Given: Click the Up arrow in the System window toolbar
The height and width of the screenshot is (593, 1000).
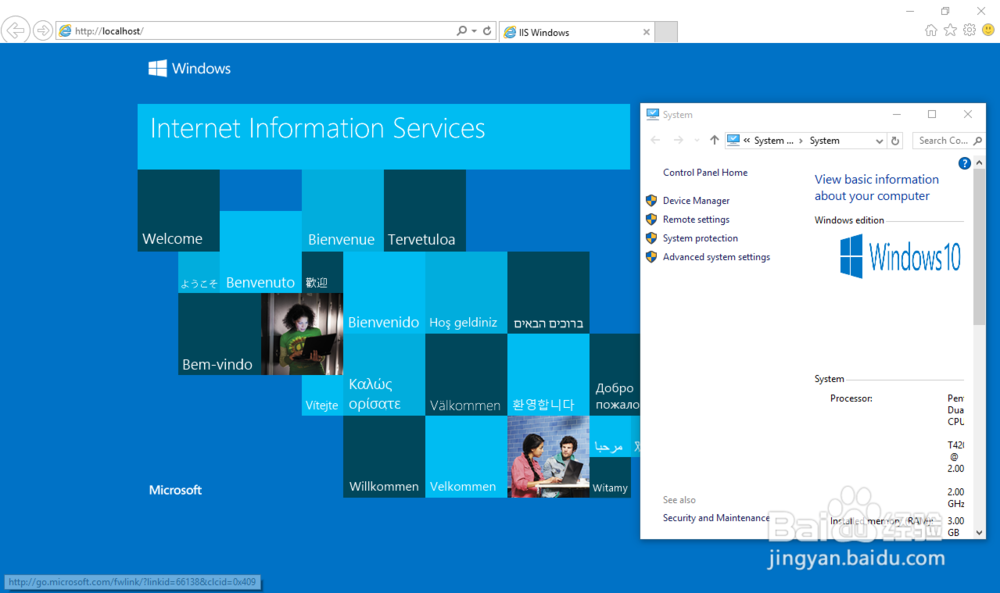Looking at the screenshot, I should [714, 140].
